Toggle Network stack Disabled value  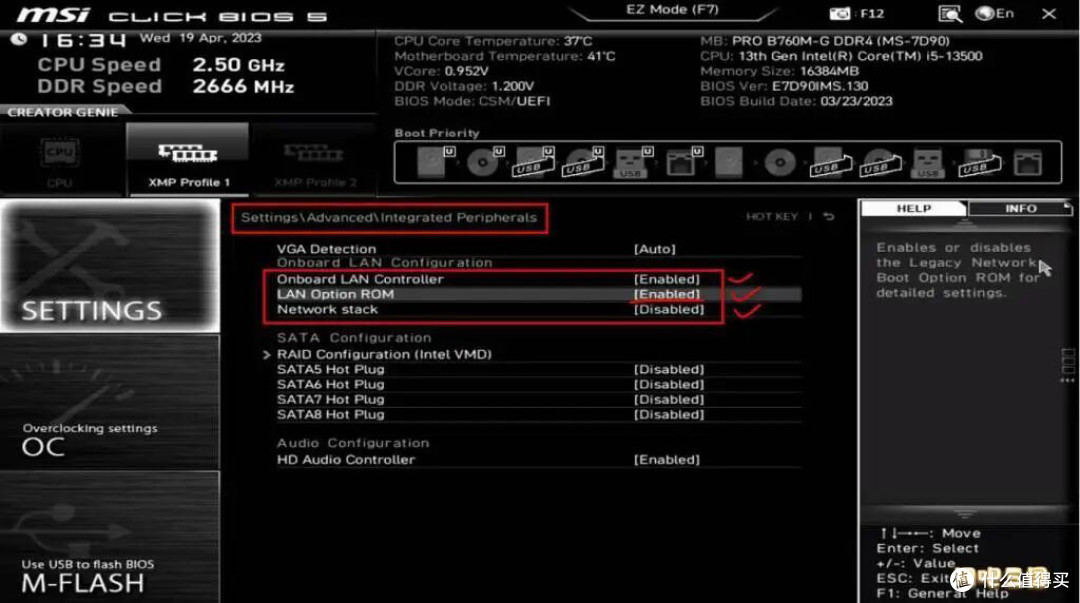pyautogui.click(x=669, y=309)
